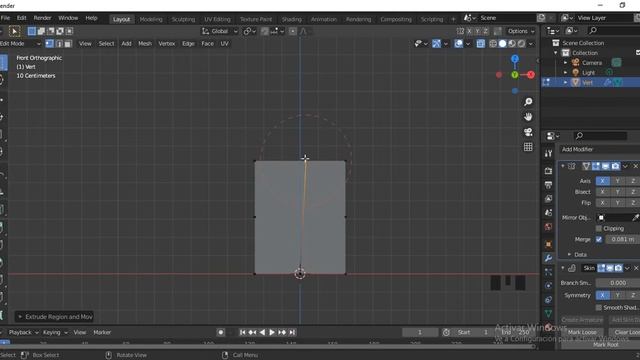The image size is (640, 360).
Task: Open the World properties tab icon
Action: [548, 227]
